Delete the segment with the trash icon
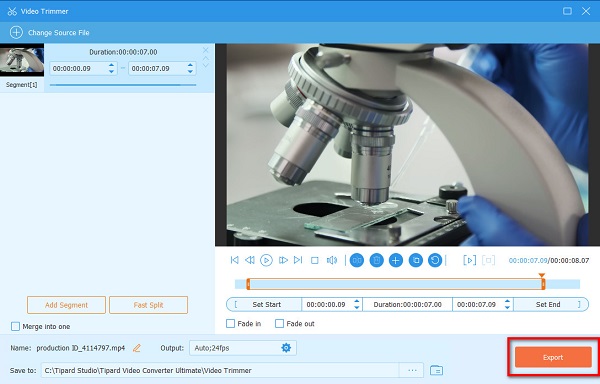 pyautogui.click(x=377, y=260)
